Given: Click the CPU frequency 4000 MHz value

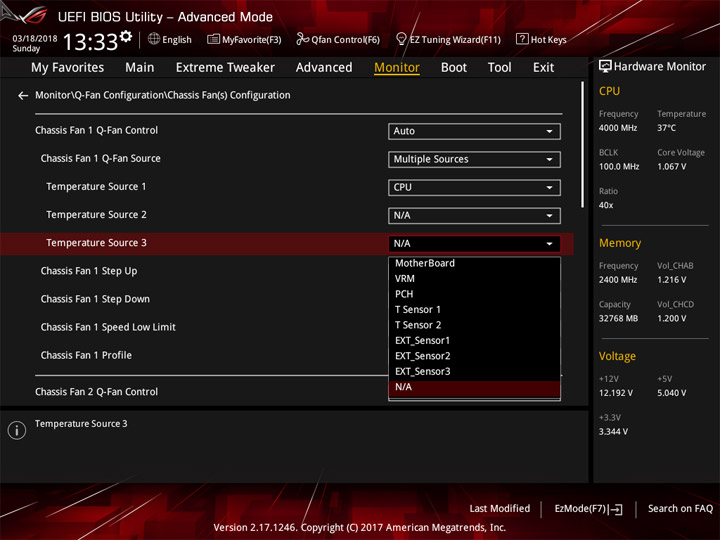Looking at the screenshot, I should tap(618, 128).
